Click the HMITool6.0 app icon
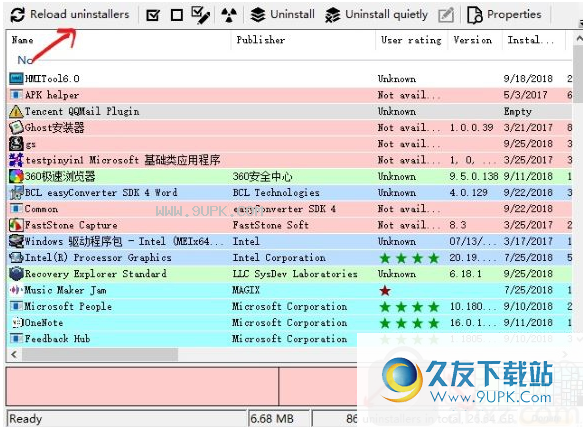This screenshot has width=583, height=427. tap(16, 78)
